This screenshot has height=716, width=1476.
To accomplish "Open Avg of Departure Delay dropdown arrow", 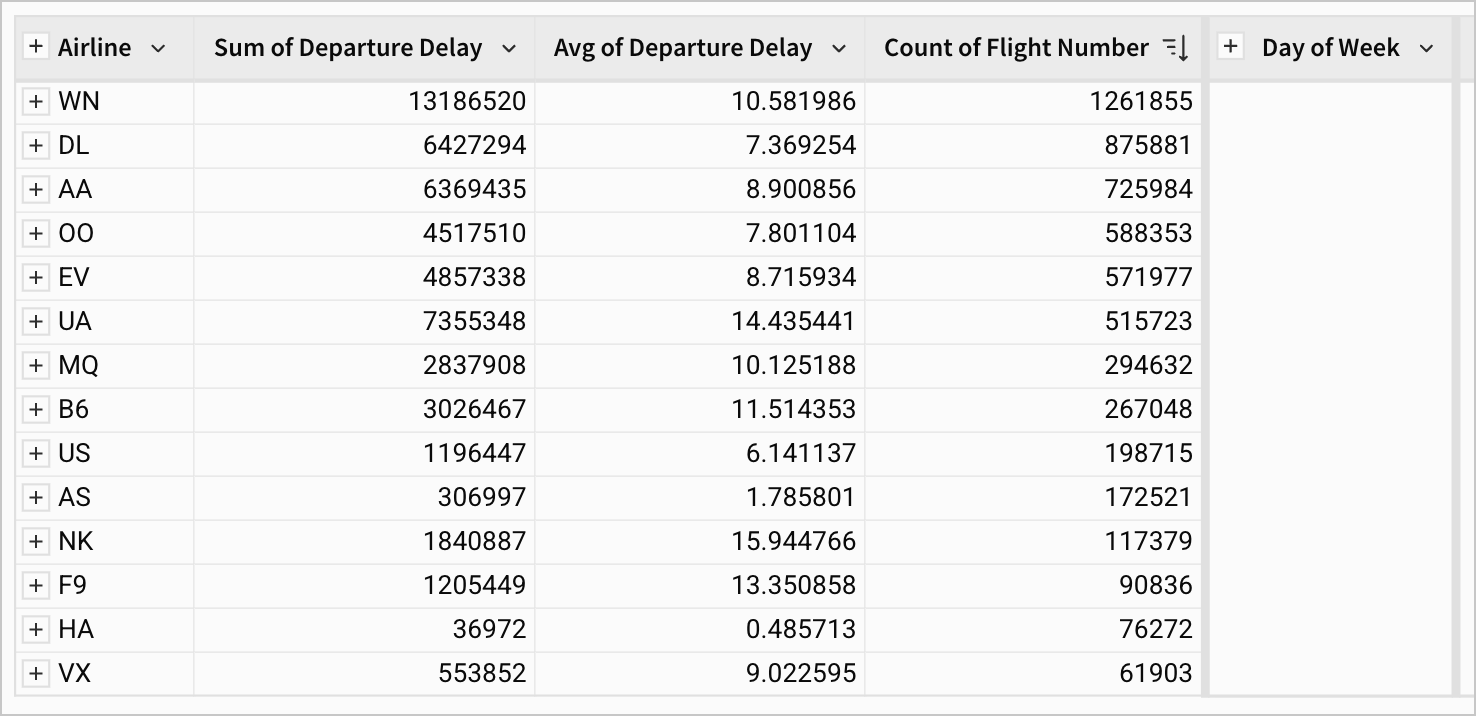I will 839,48.
